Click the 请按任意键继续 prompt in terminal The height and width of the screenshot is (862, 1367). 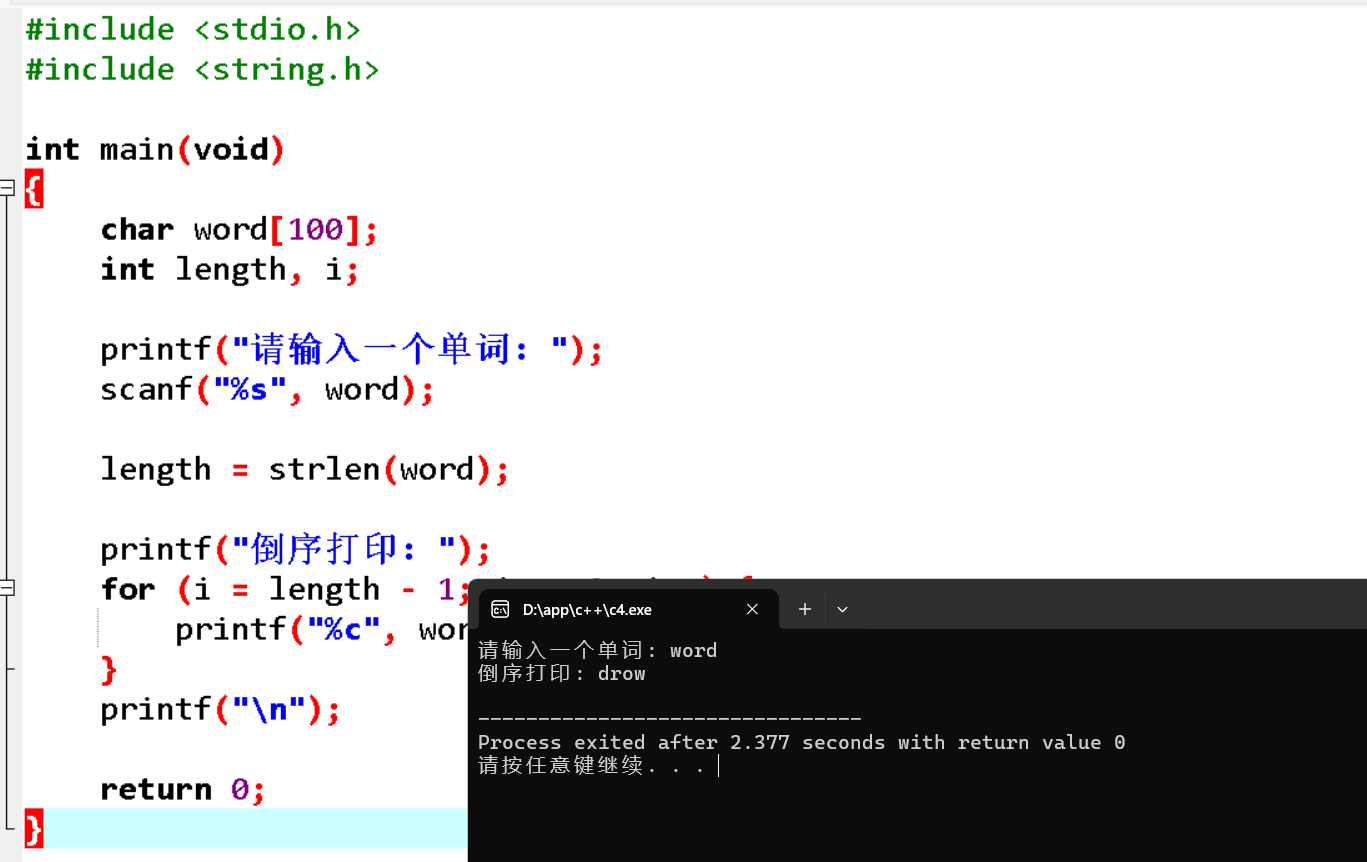591,766
